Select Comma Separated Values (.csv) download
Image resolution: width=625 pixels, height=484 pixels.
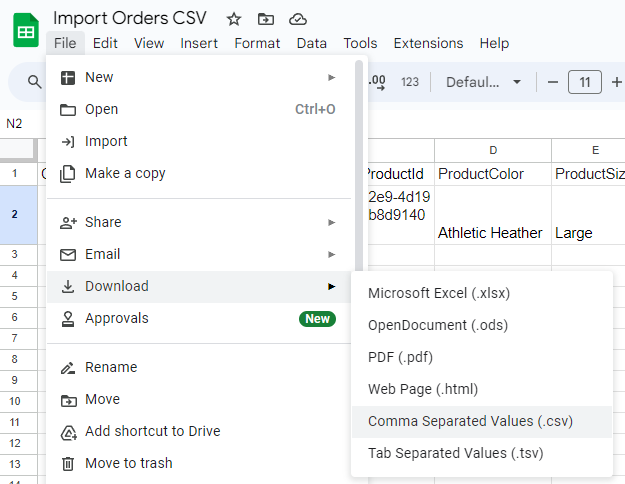pyautogui.click(x=470, y=421)
